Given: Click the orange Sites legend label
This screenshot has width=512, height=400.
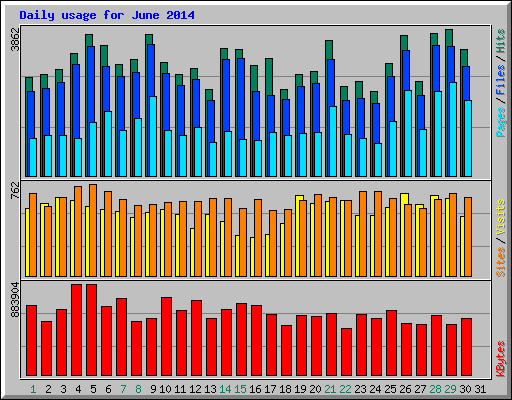Looking at the screenshot, I should click(501, 262).
